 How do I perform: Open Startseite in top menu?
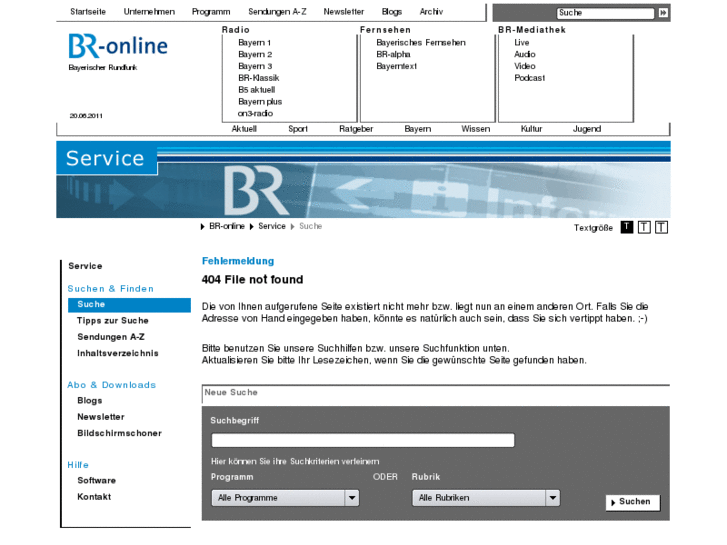point(88,12)
